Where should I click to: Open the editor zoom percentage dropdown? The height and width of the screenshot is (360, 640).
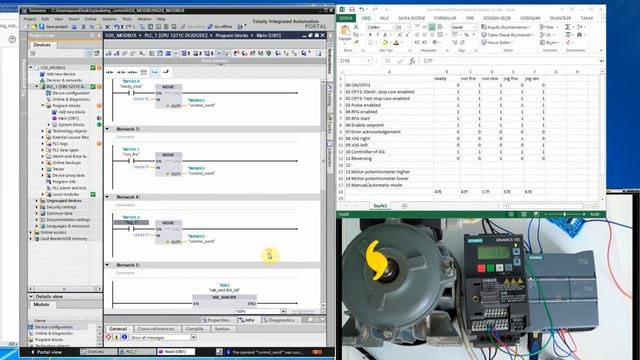(283, 311)
